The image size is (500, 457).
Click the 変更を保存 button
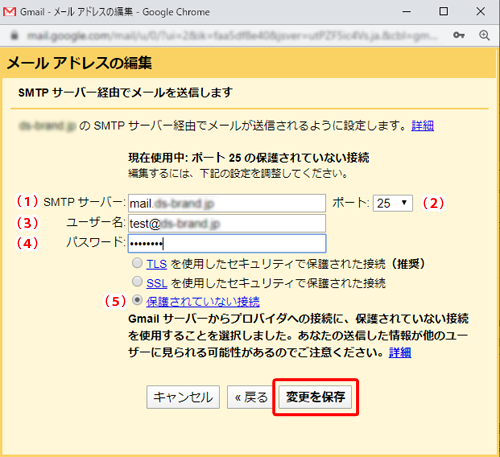click(315, 397)
